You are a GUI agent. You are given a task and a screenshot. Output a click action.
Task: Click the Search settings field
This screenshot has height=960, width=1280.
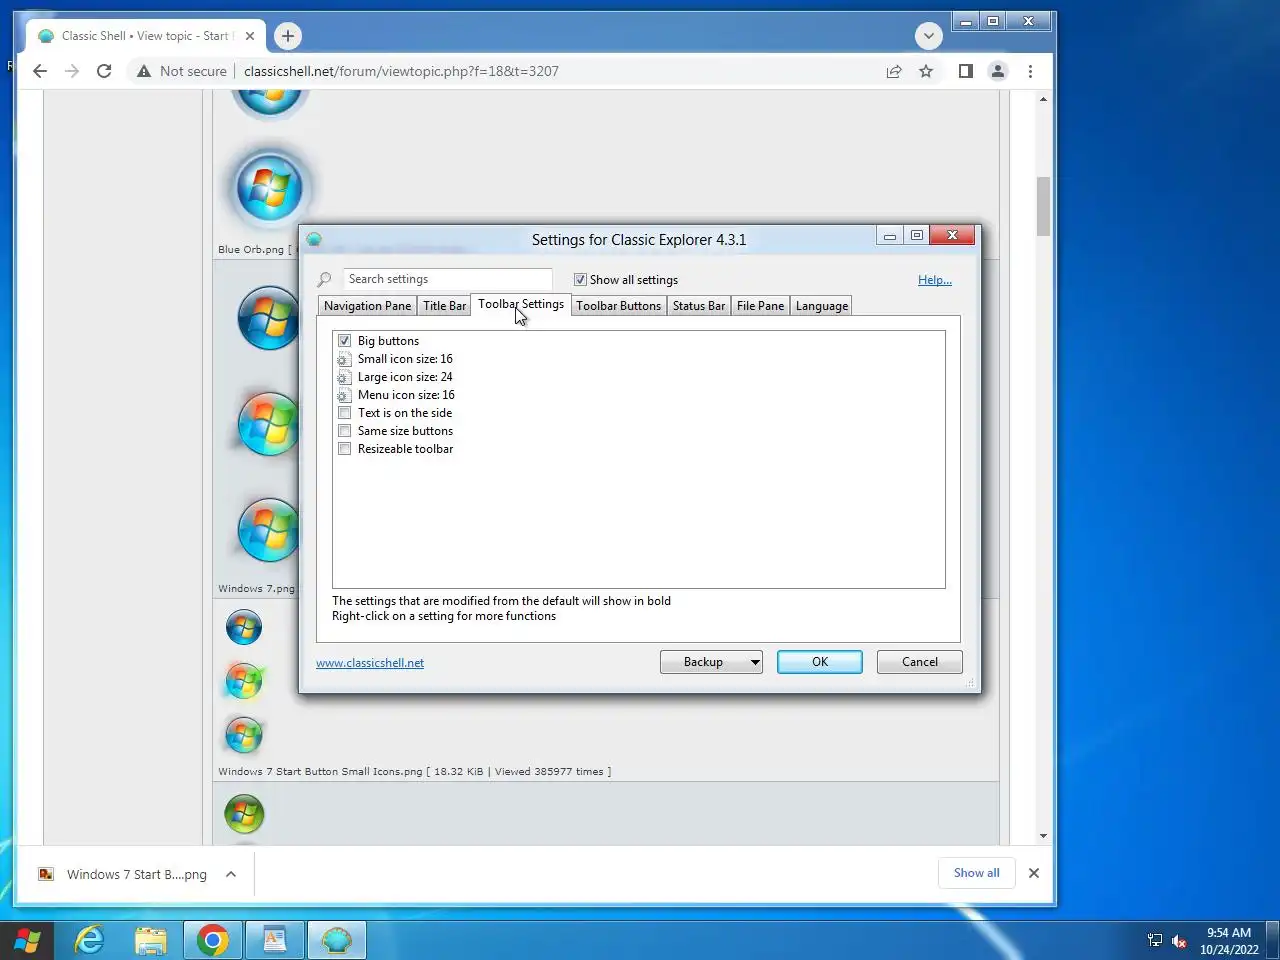point(447,279)
